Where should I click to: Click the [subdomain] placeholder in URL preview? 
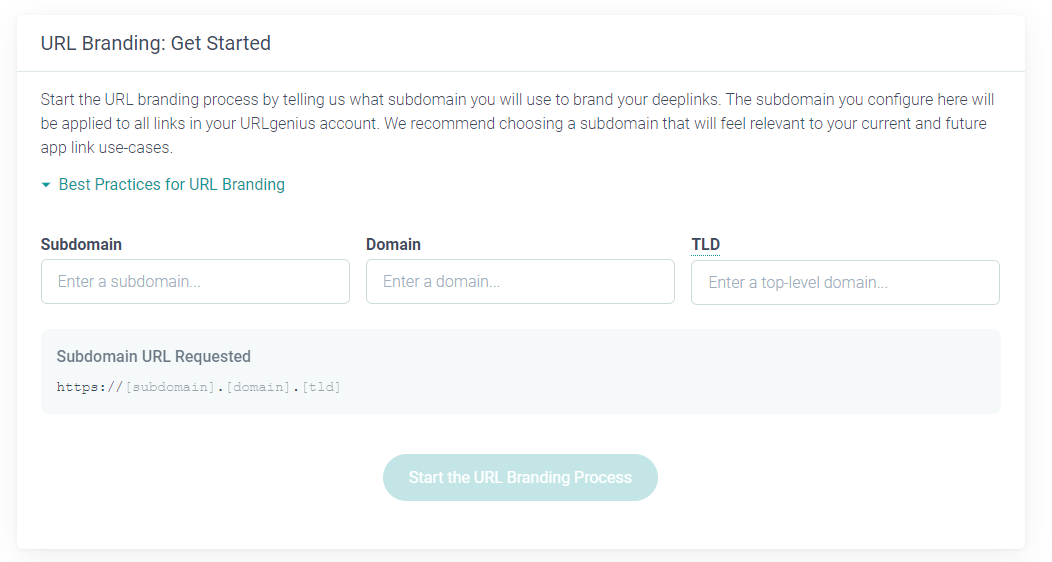point(170,387)
